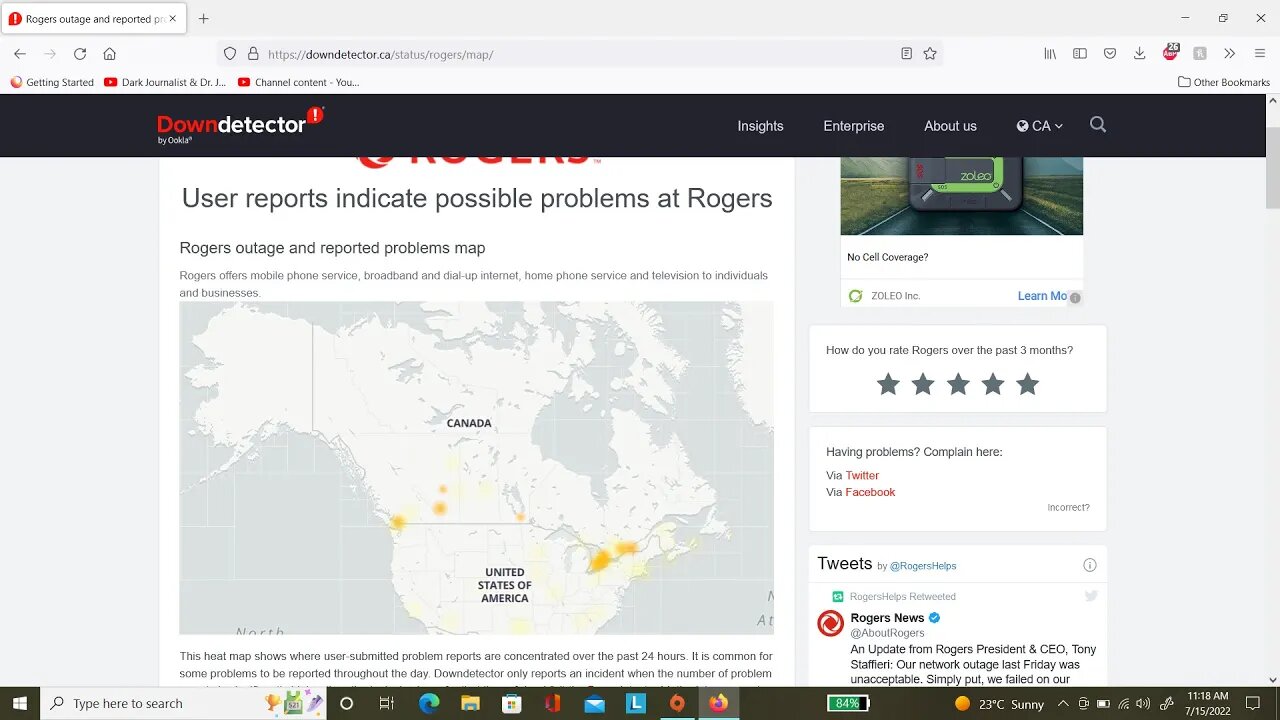Click the ad info icon
Screen dimensions: 1280x720
click(x=1075, y=297)
